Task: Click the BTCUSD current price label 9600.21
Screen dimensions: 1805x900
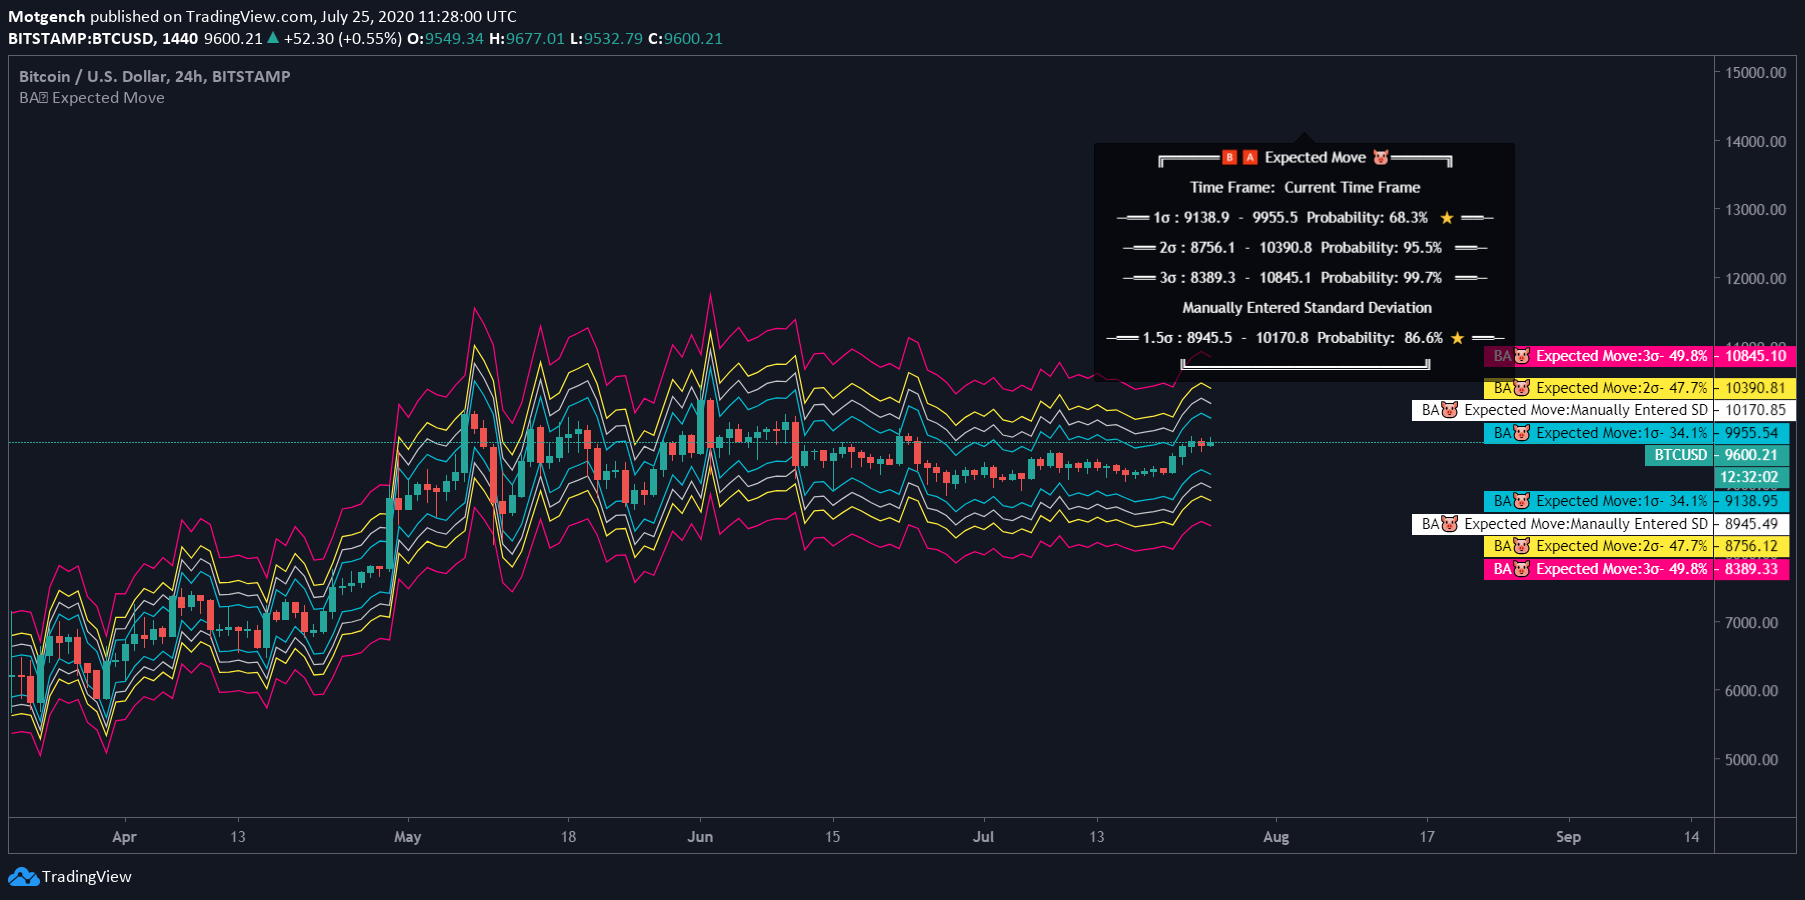Action: 1717,455
